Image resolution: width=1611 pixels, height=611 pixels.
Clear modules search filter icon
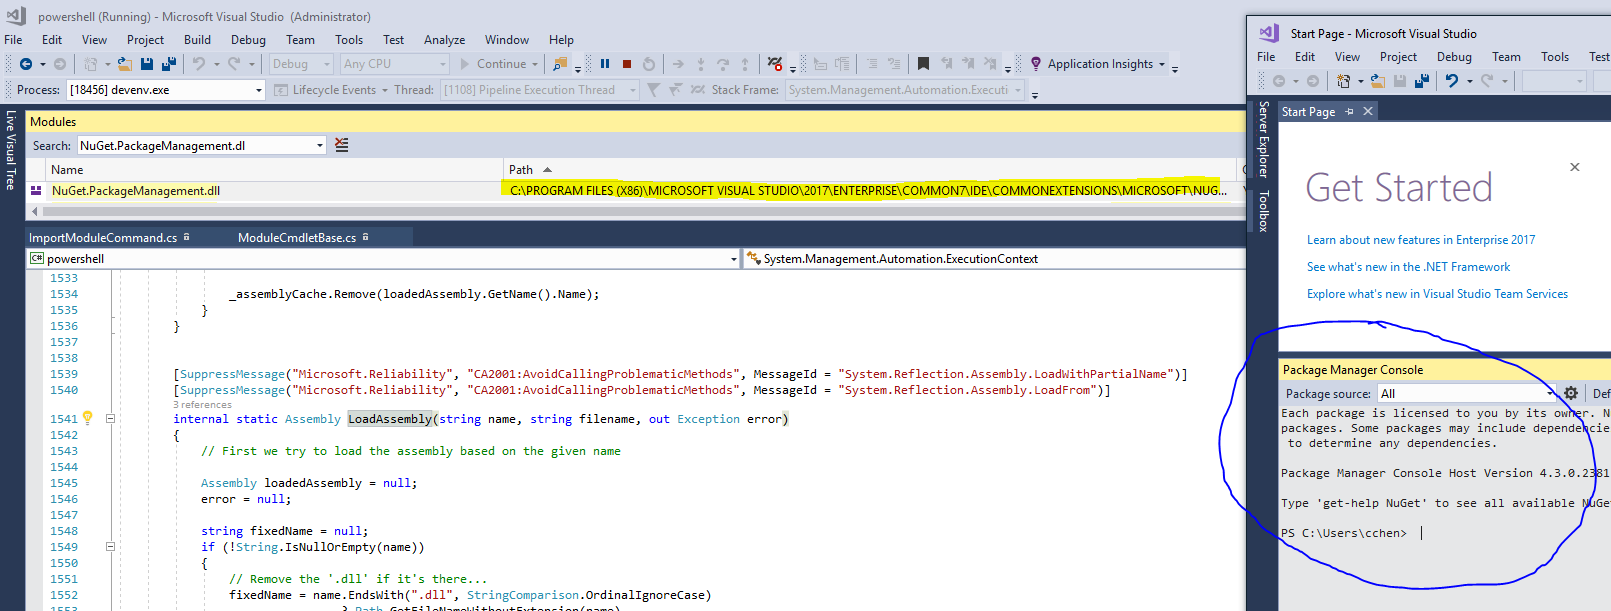click(x=342, y=146)
